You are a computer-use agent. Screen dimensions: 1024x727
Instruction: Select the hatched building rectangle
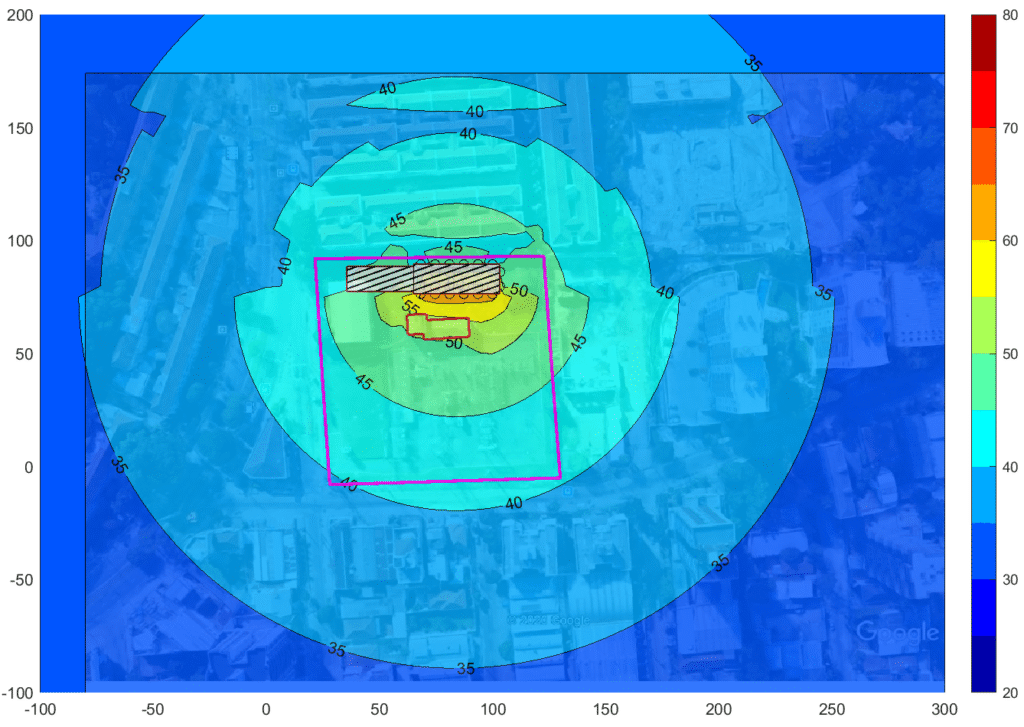click(423, 278)
